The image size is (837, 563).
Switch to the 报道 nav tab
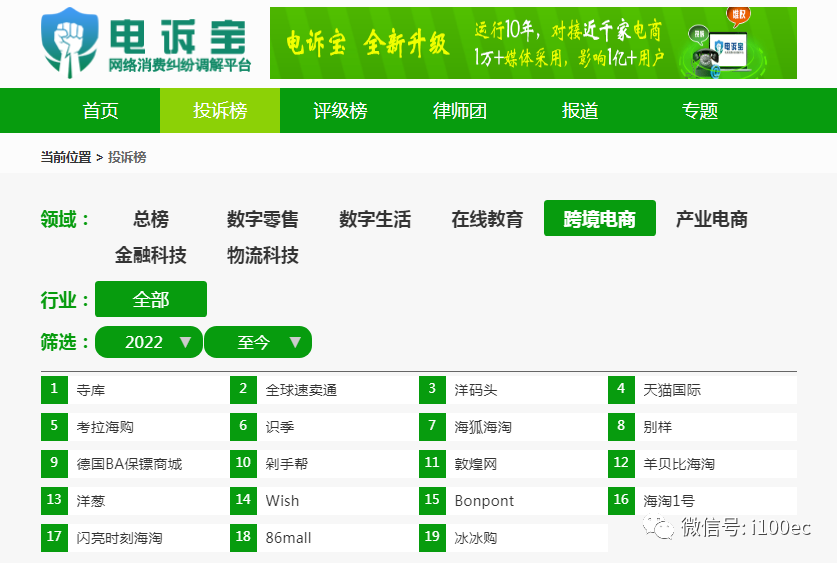pos(580,110)
